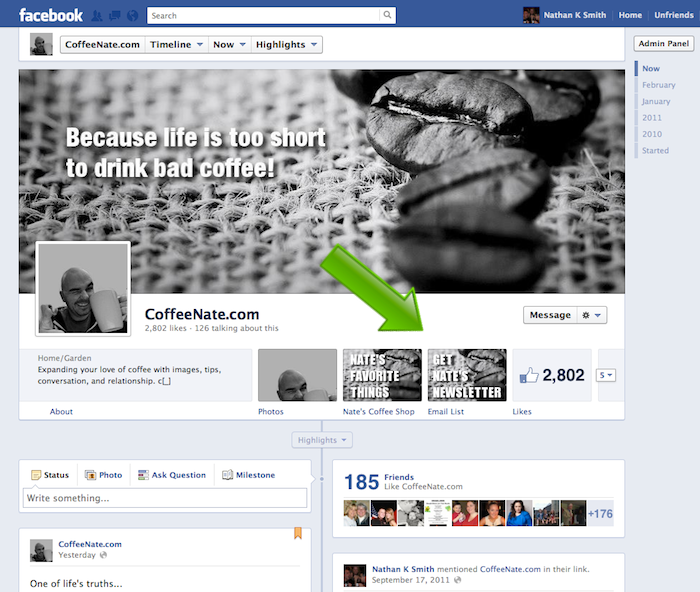Click the Write something text box
Screen dimensions: 700x592
[x=165, y=498]
